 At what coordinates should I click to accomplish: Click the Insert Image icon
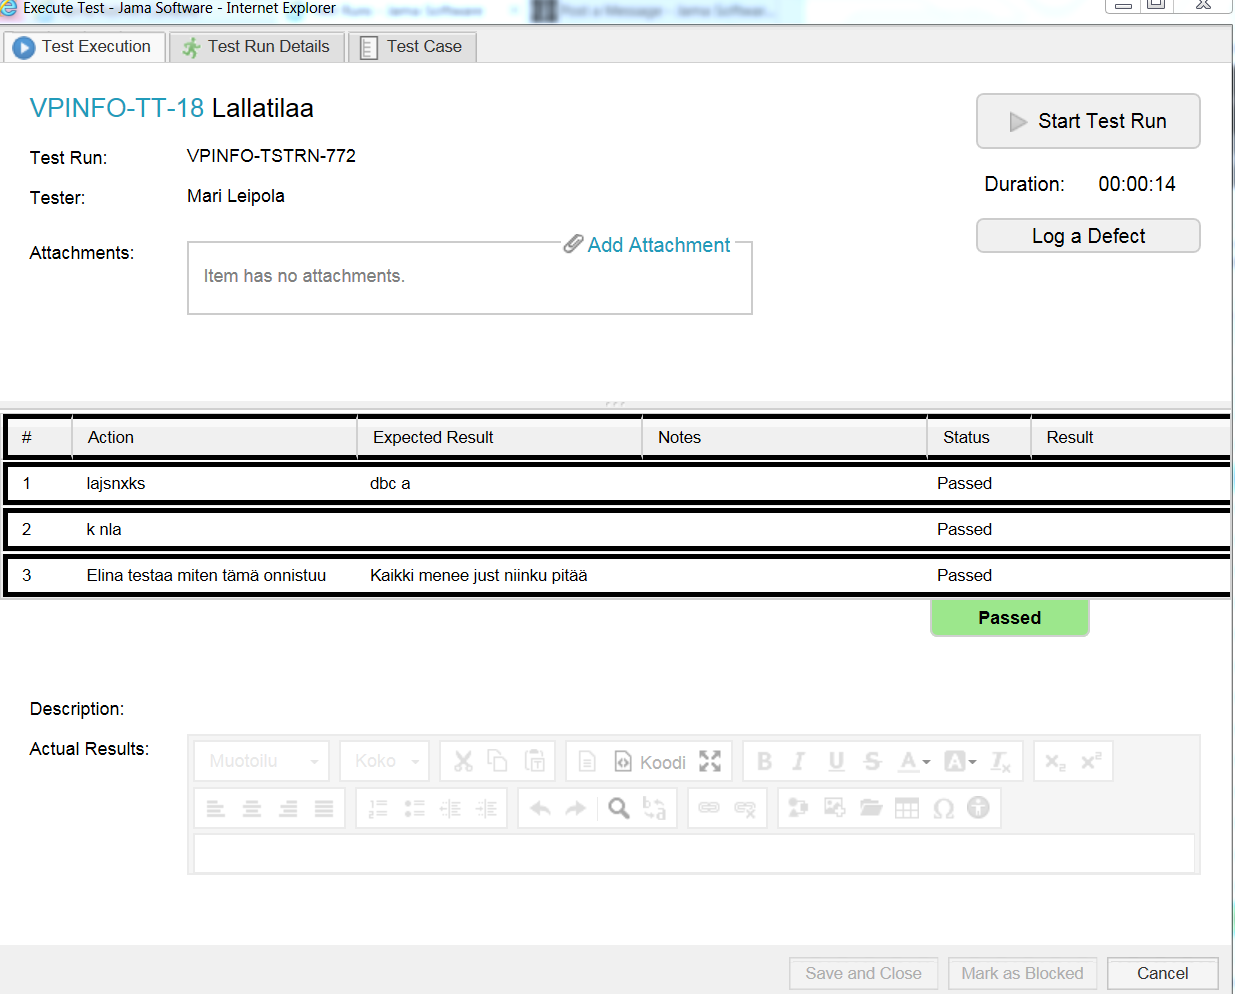[834, 807]
